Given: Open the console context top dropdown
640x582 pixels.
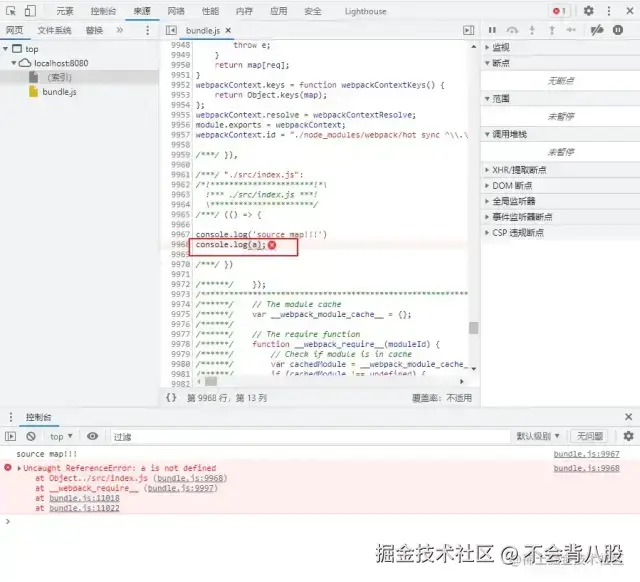Looking at the screenshot, I should 61,436.
